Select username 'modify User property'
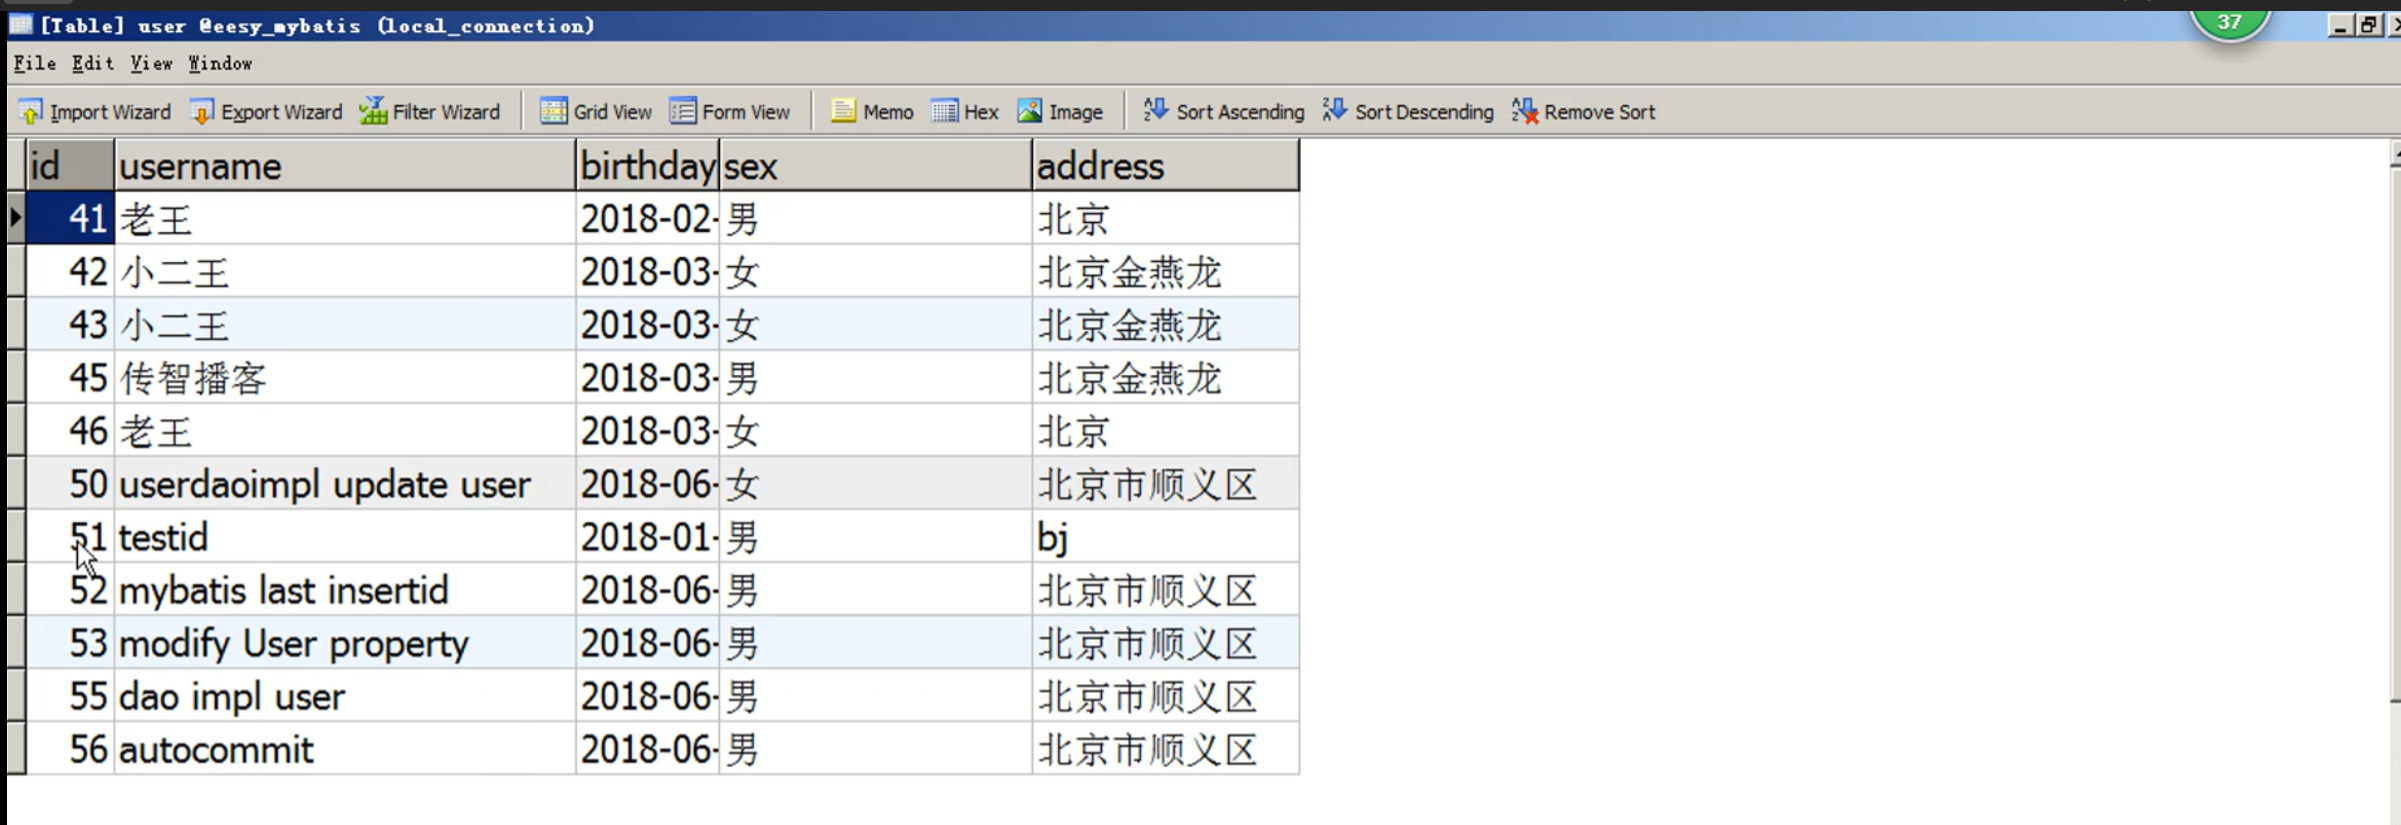This screenshot has width=2401, height=825. click(345, 643)
